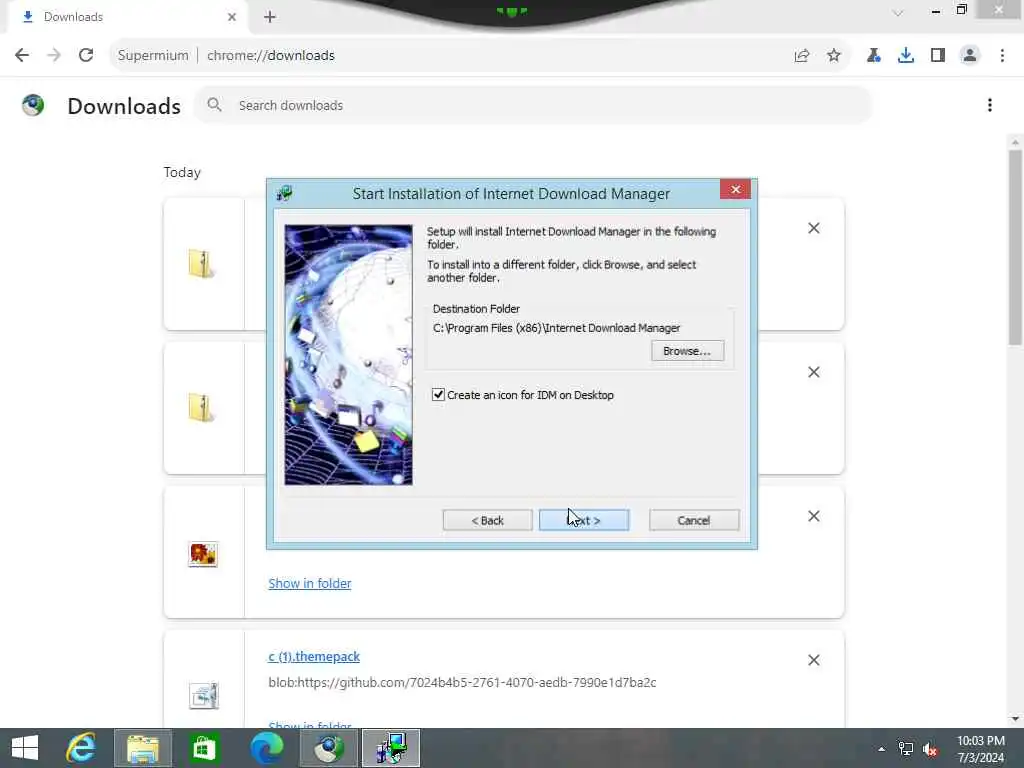
Task: Reload the downloads page
Action: click(86, 56)
